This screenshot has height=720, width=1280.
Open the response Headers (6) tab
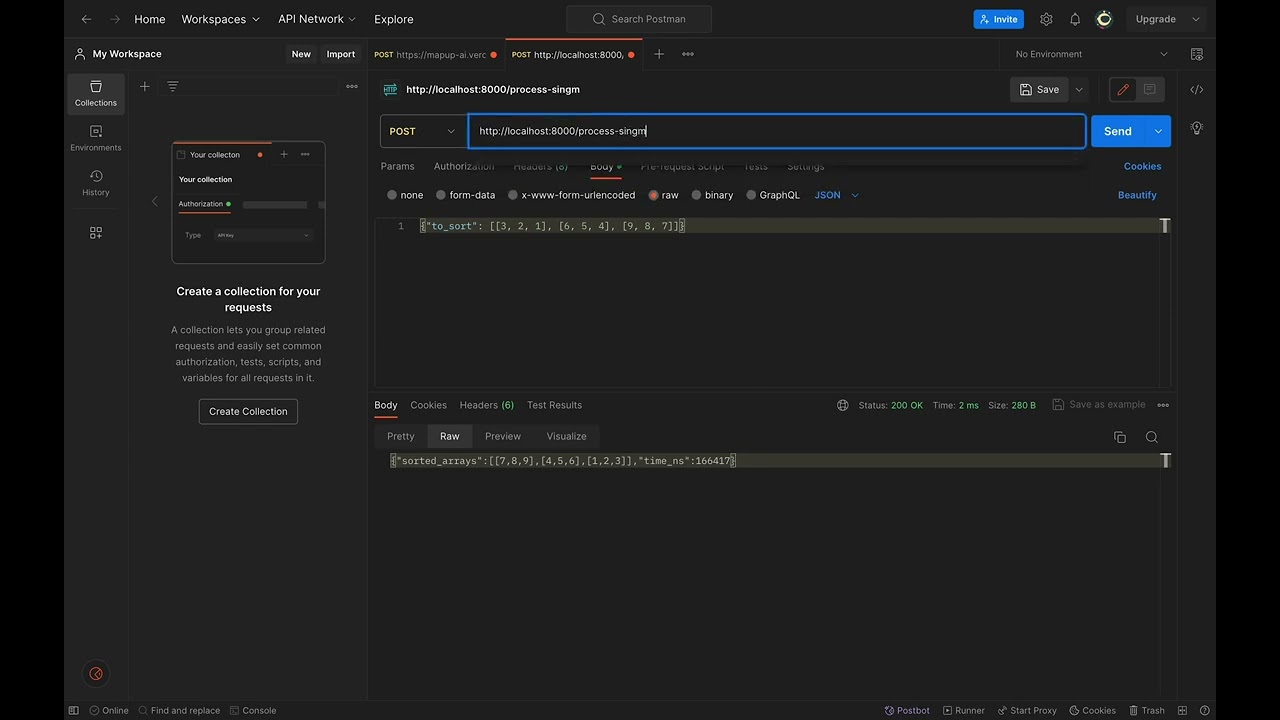(x=486, y=405)
